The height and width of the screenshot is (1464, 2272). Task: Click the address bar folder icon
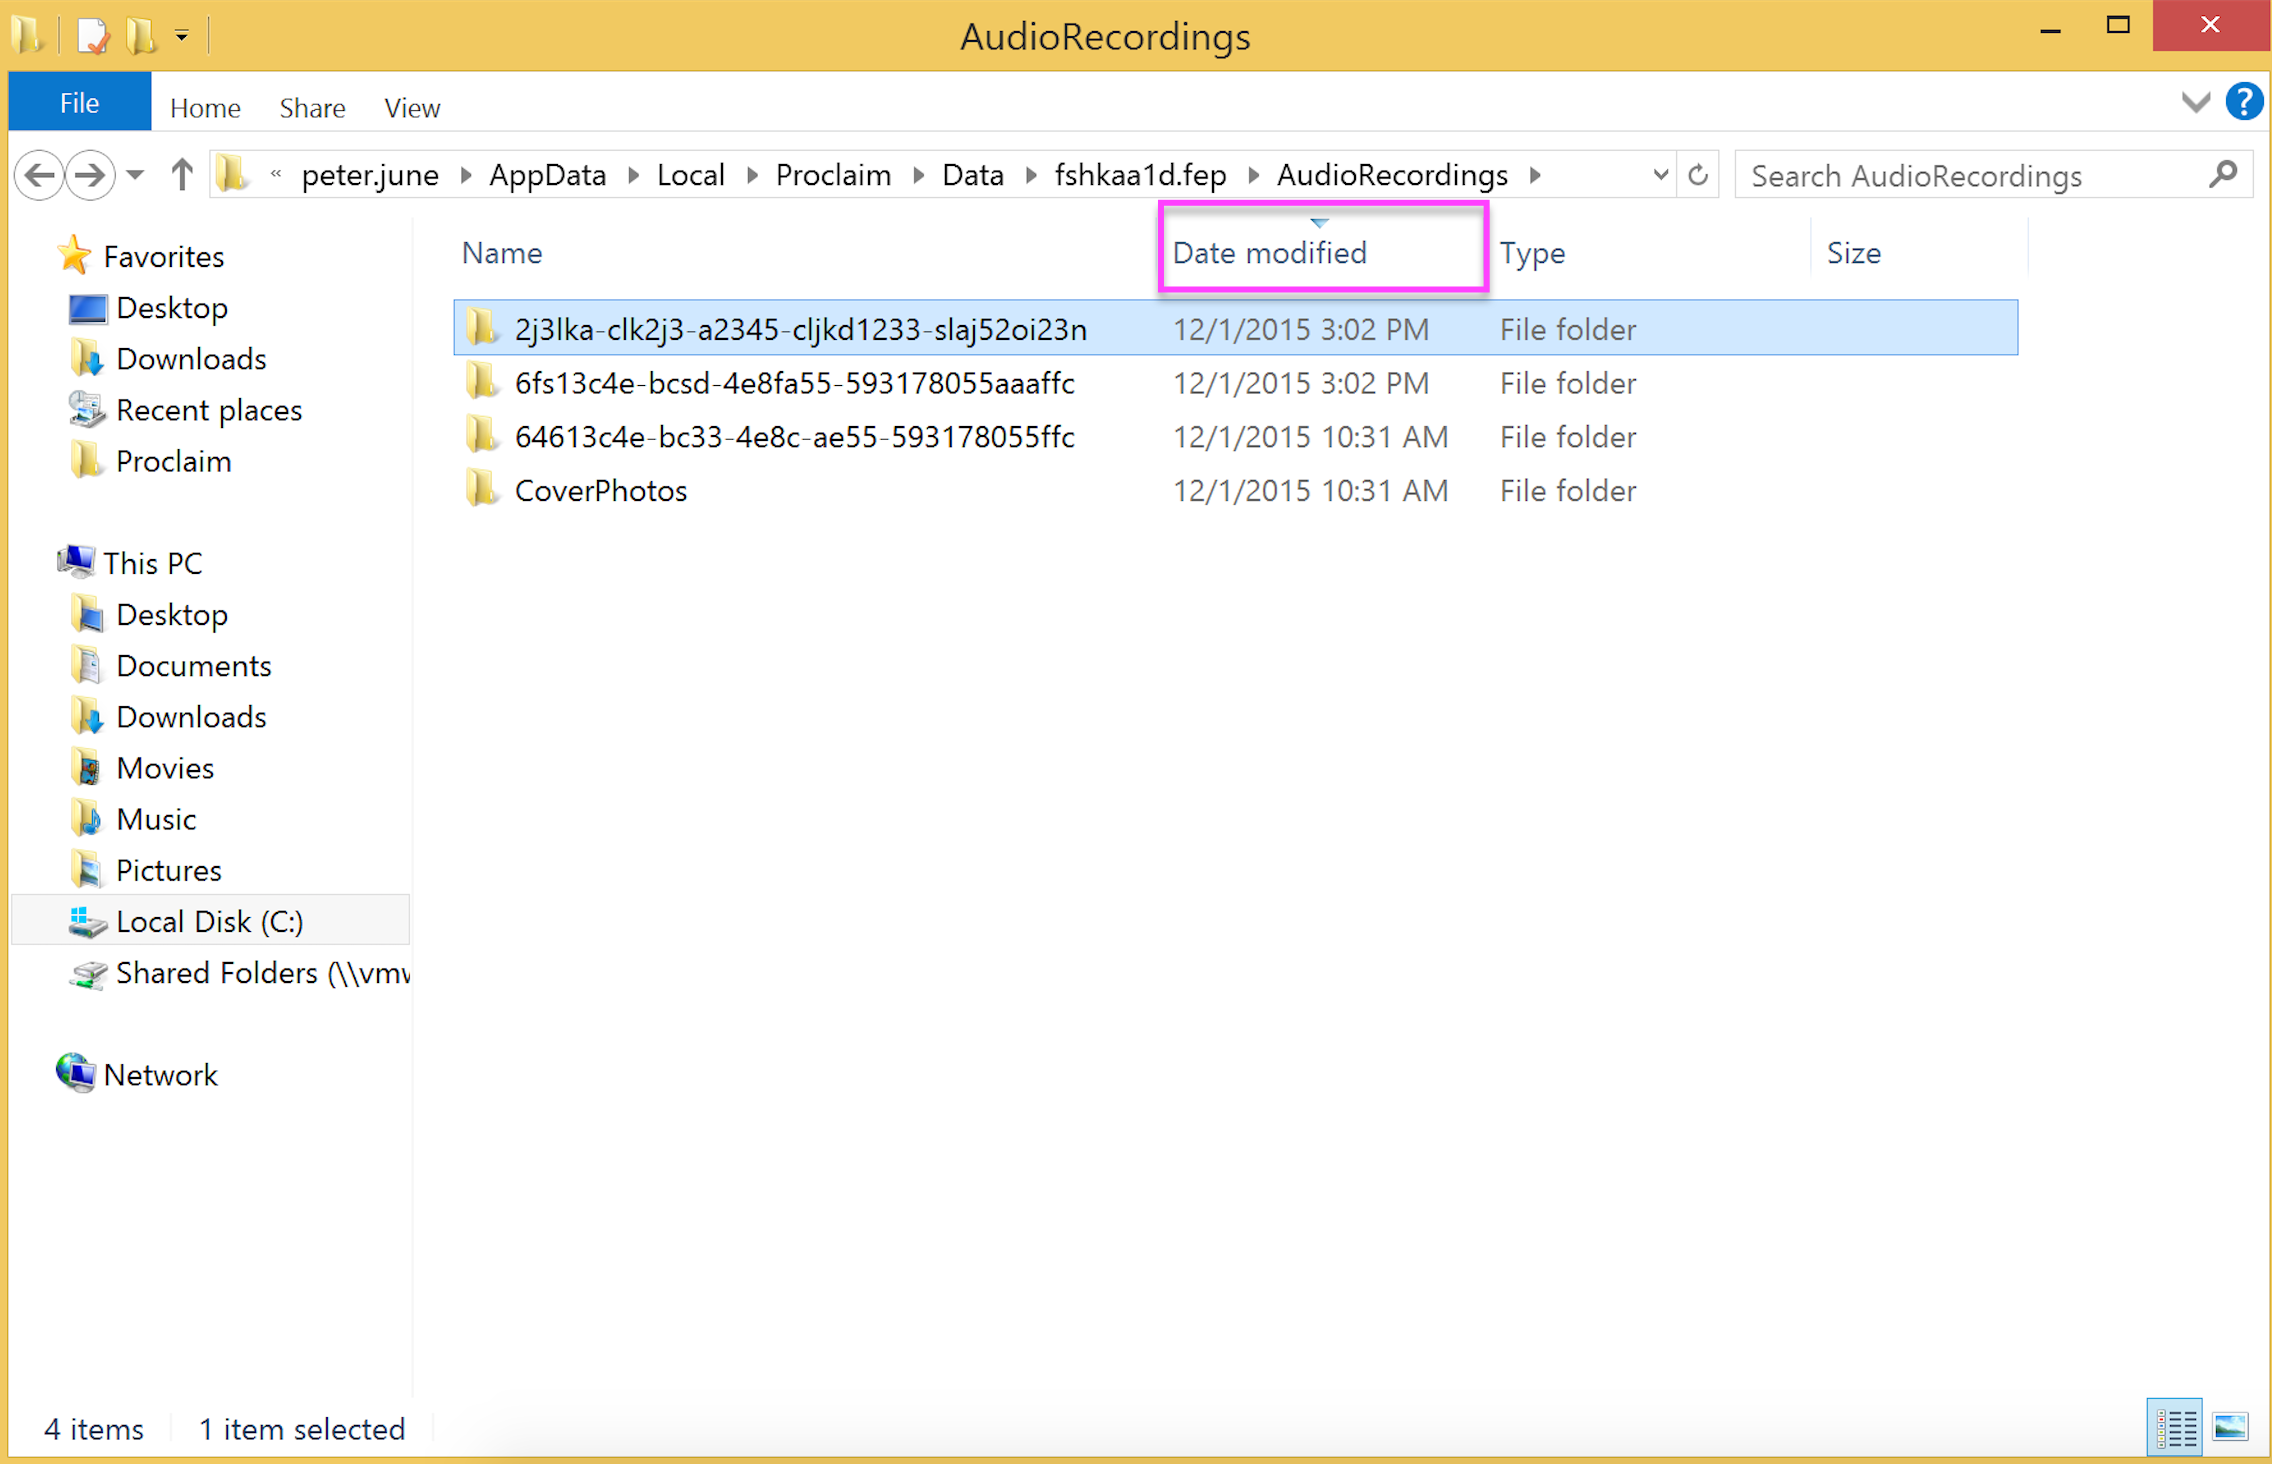coord(232,175)
